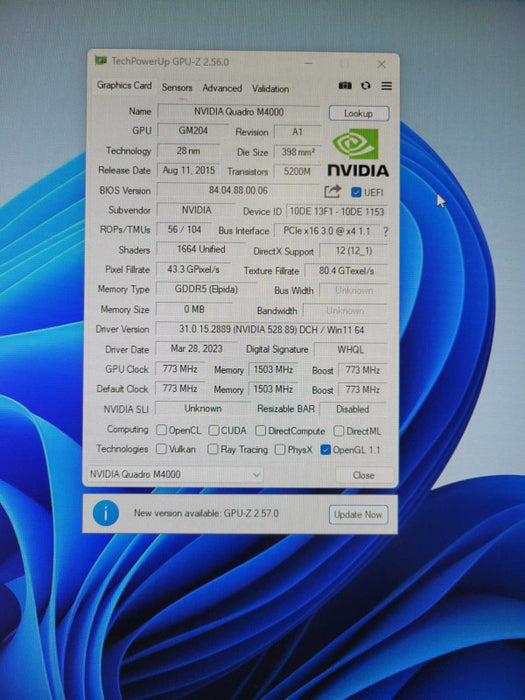Click the NVIDIA SLI value Unknown

tap(203, 408)
